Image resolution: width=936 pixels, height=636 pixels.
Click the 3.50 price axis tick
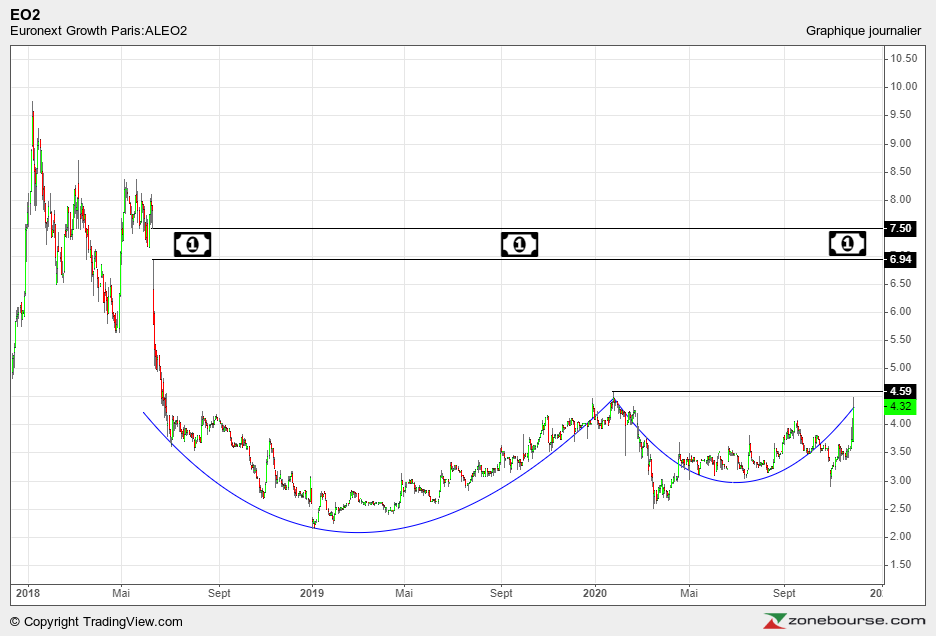[901, 451]
